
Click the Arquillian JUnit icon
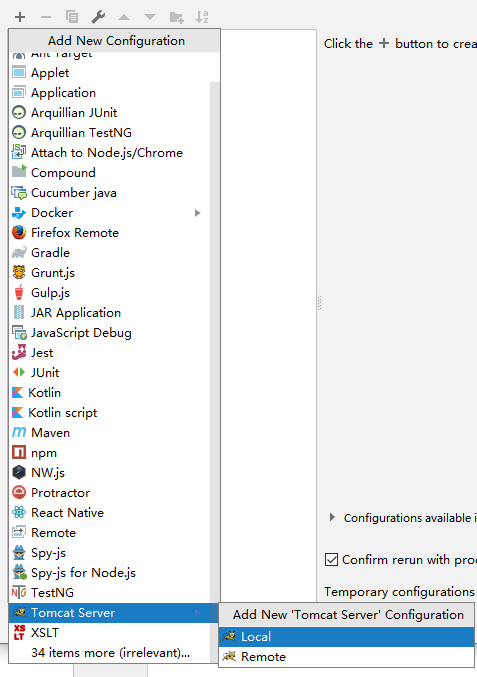(19, 112)
